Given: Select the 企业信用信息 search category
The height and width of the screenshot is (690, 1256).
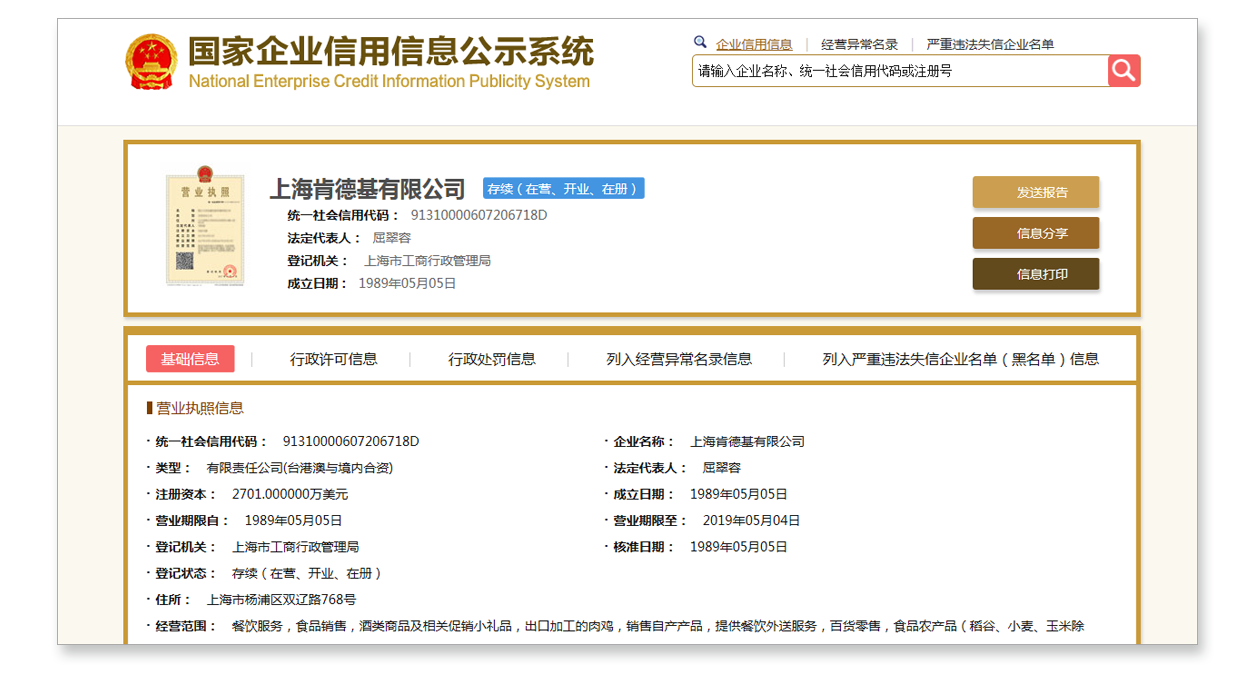Looking at the screenshot, I should [754, 44].
